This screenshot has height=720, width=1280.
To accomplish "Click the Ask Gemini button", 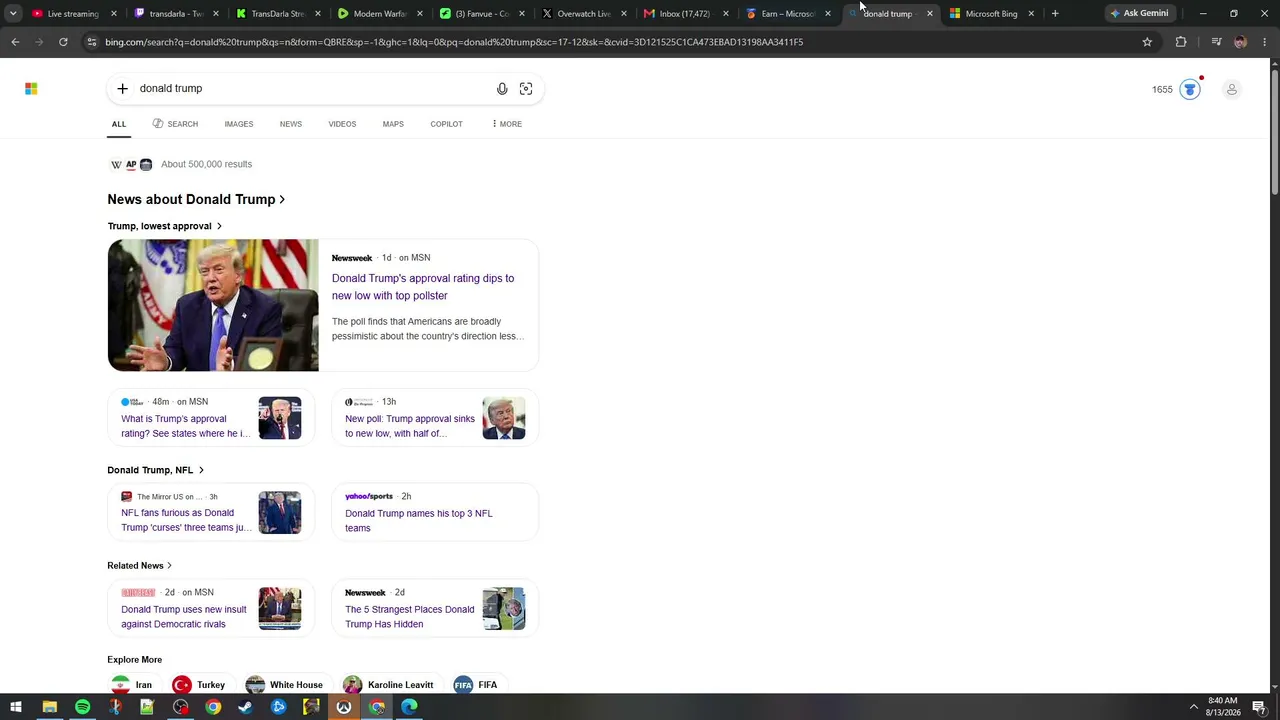I will pyautogui.click(x=1138, y=13).
